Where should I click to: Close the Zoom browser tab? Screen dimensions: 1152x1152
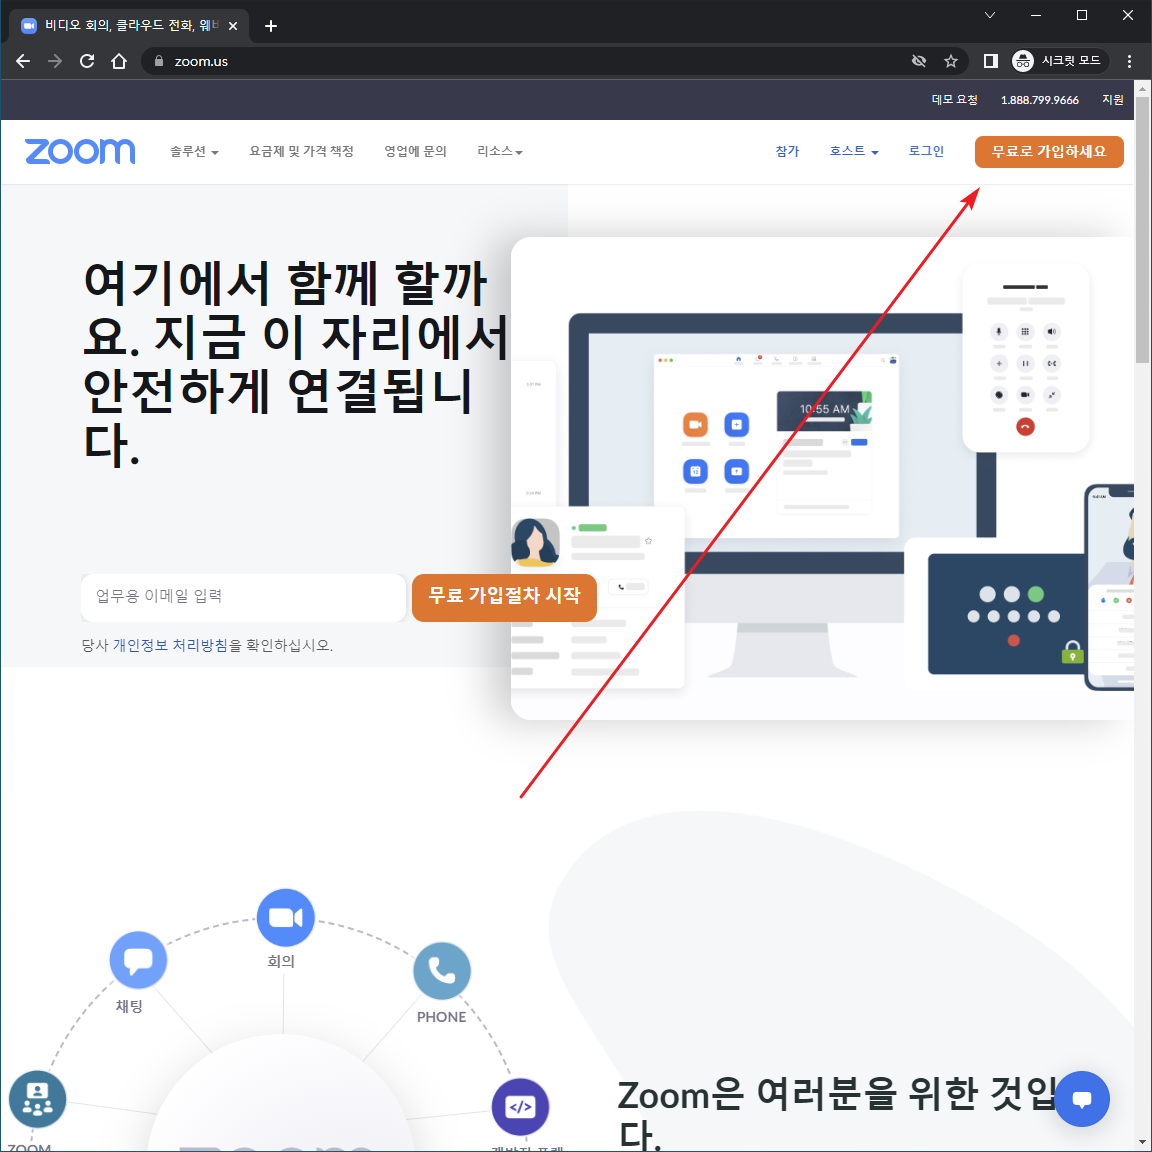point(233,26)
